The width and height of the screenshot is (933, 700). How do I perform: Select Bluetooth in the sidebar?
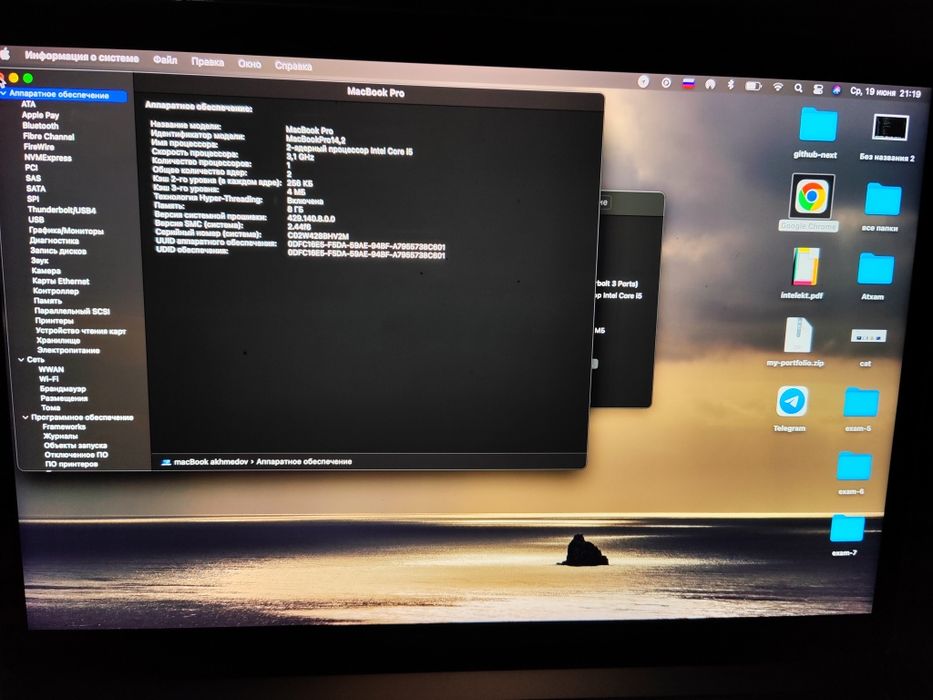40,126
